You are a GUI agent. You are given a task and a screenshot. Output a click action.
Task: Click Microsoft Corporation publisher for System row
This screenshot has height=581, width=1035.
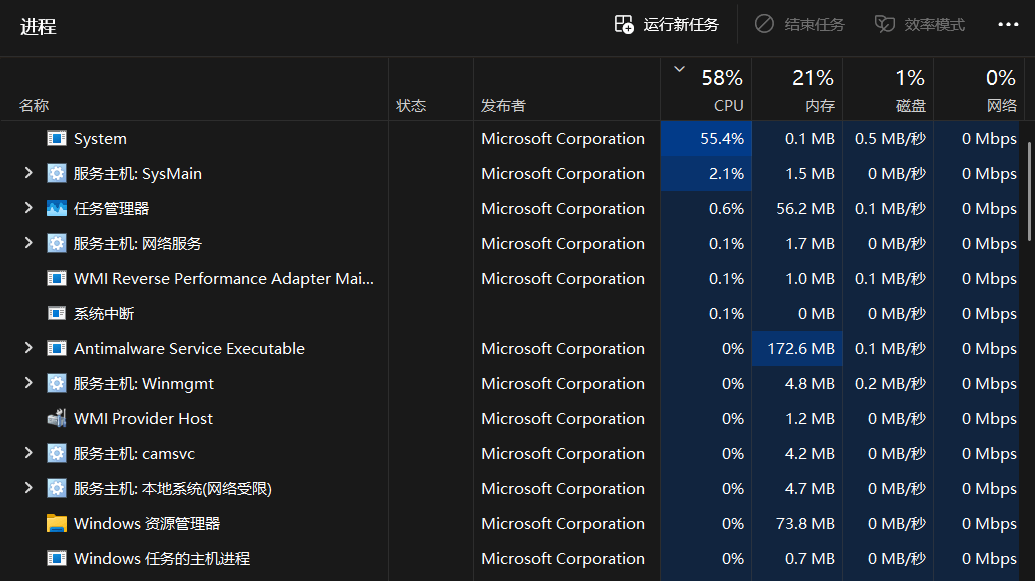[x=562, y=139]
